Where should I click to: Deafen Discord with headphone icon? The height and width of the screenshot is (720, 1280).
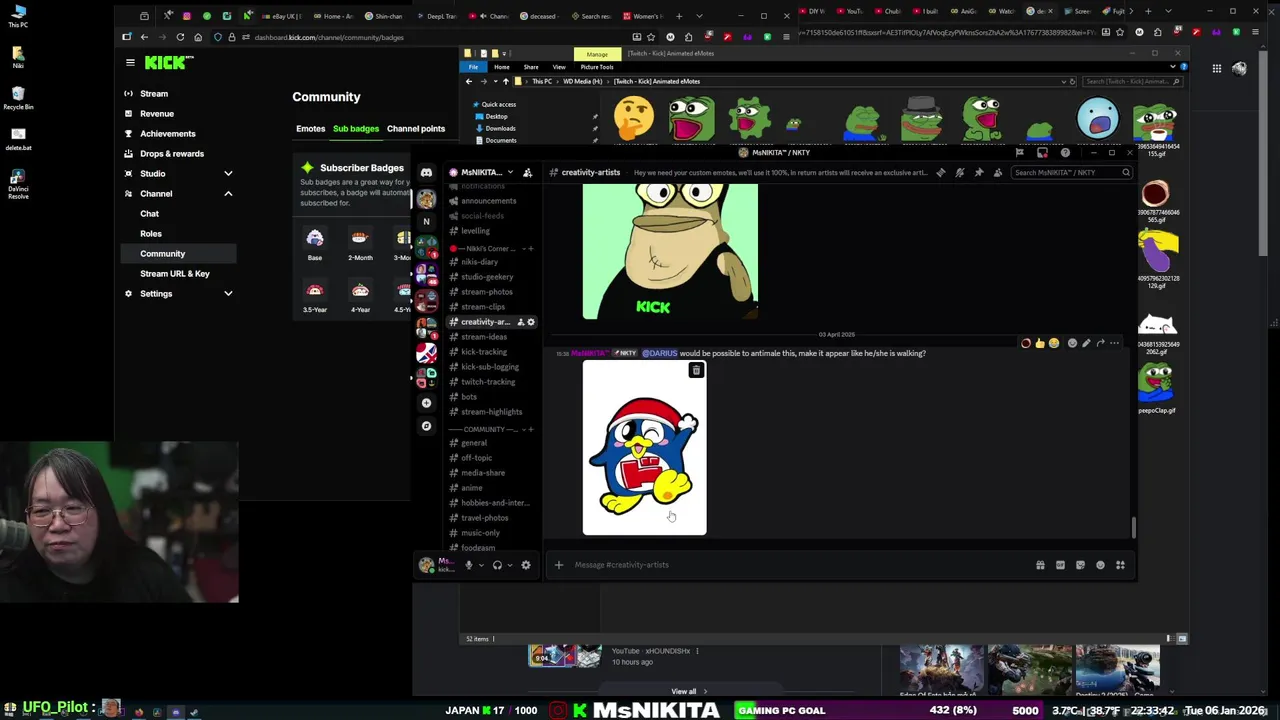click(497, 565)
